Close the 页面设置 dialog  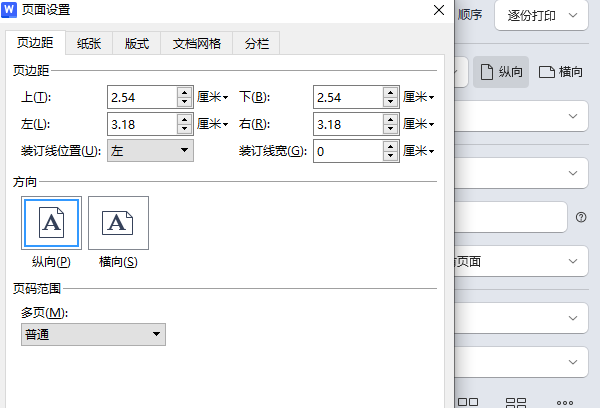click(x=438, y=10)
